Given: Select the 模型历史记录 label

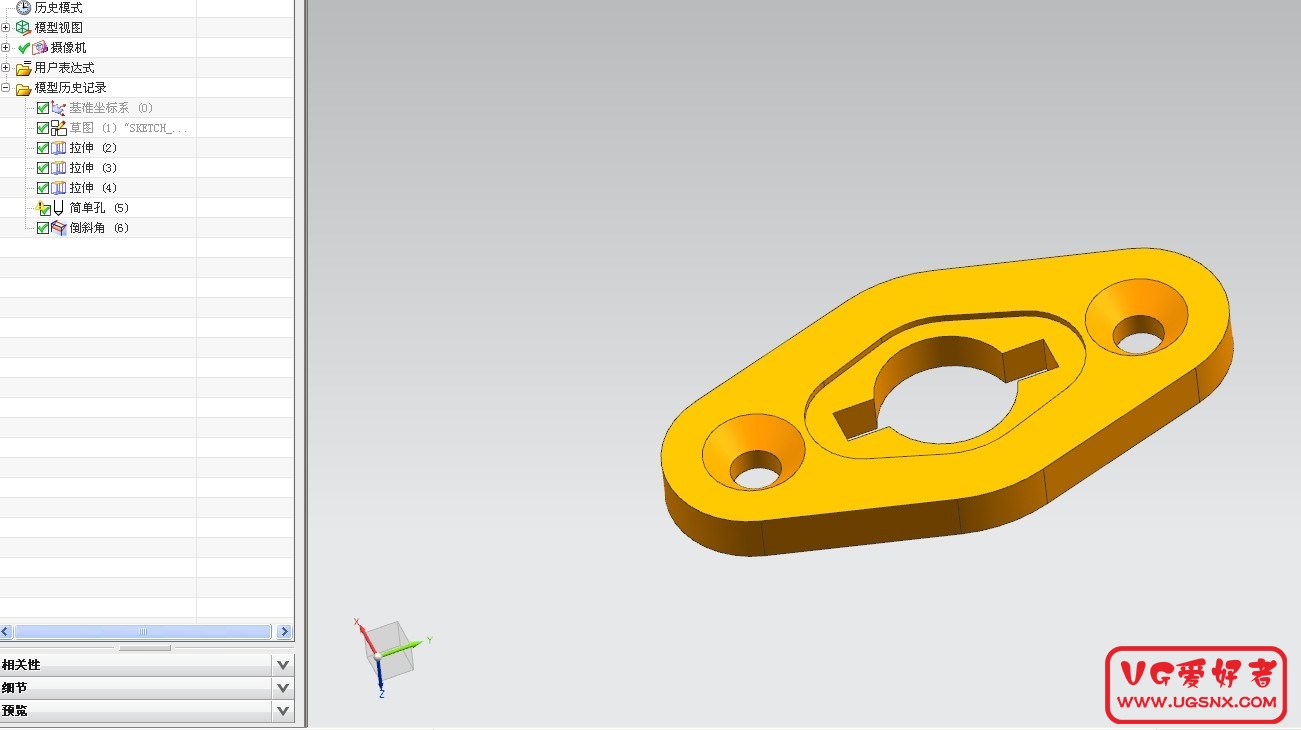Looking at the screenshot, I should click(x=70, y=87).
